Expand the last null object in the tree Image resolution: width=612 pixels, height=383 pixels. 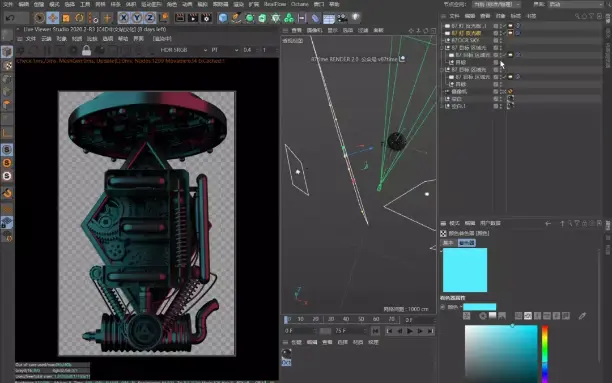pyautogui.click(x=443, y=106)
